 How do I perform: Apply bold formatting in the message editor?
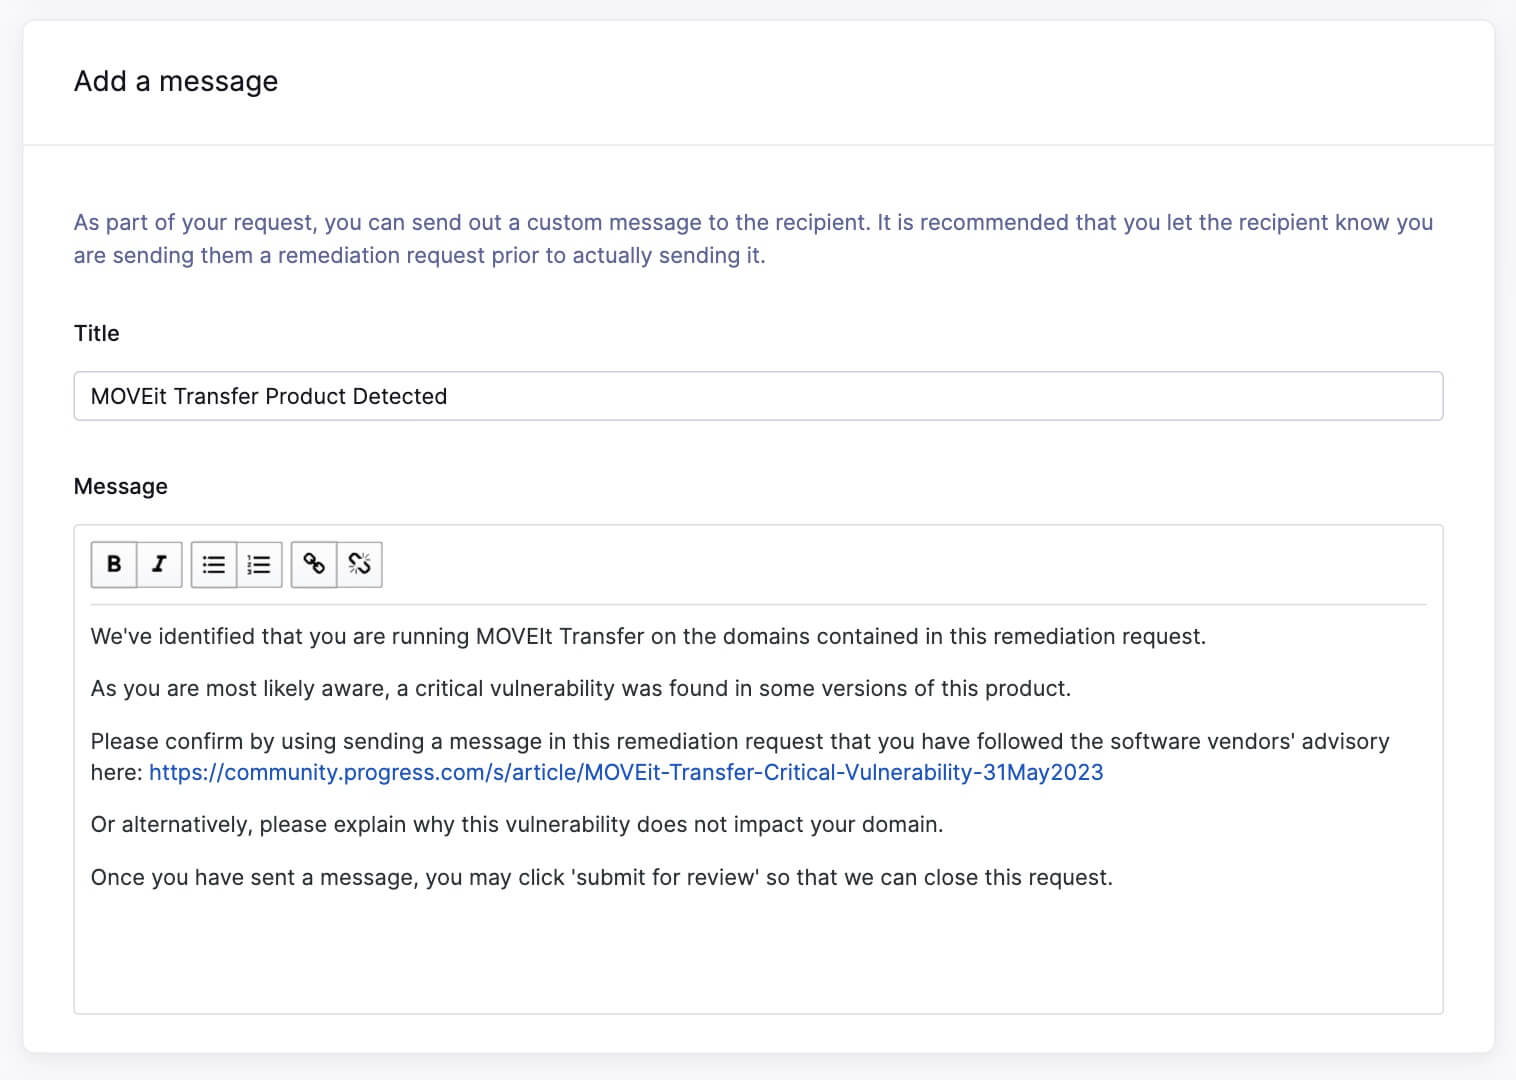click(113, 564)
